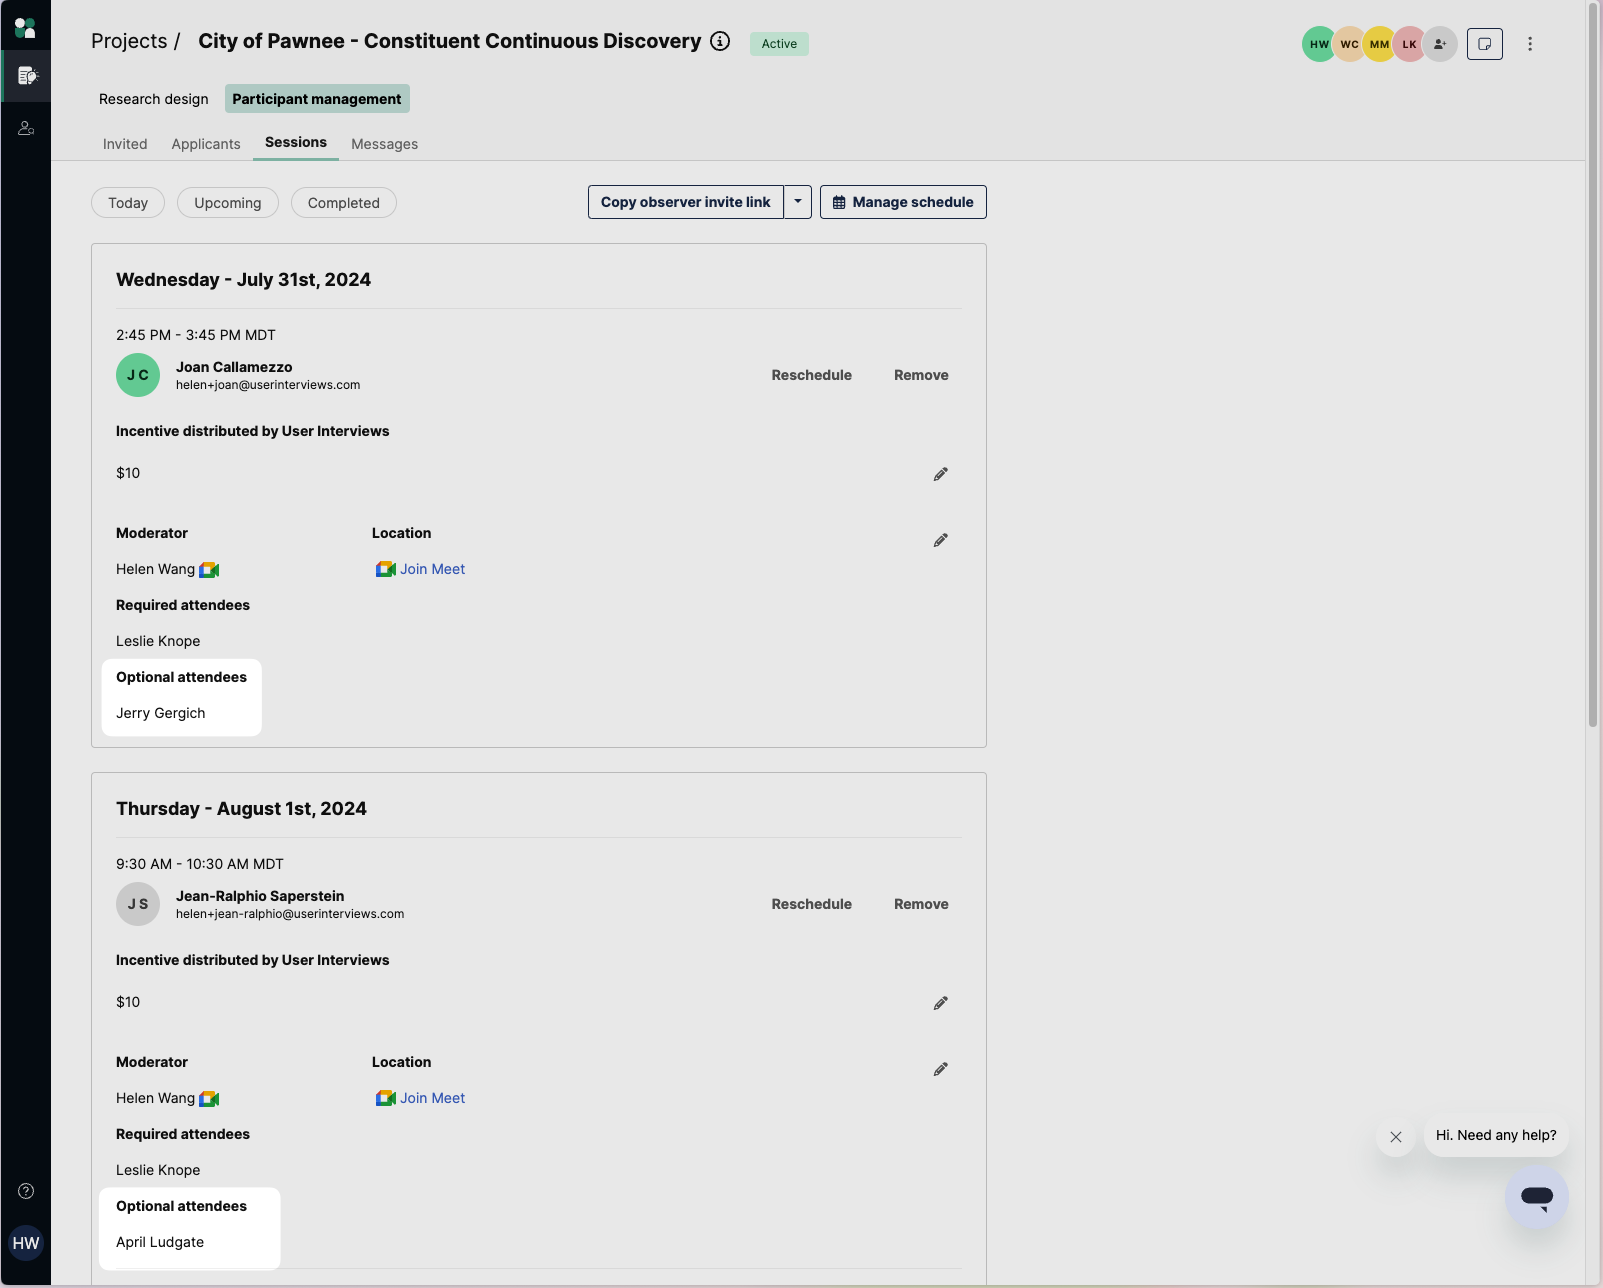
Task: Open the Invited tab
Action: pos(125,144)
